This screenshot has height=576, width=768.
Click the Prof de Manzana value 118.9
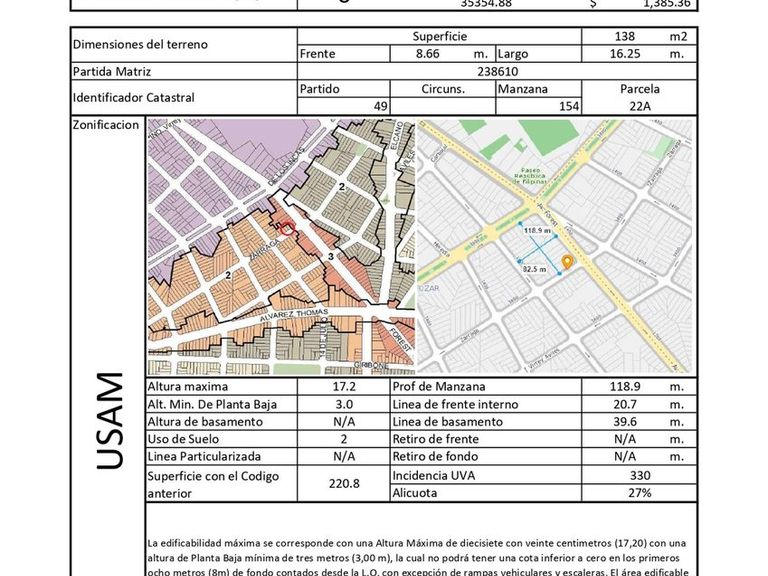(624, 386)
